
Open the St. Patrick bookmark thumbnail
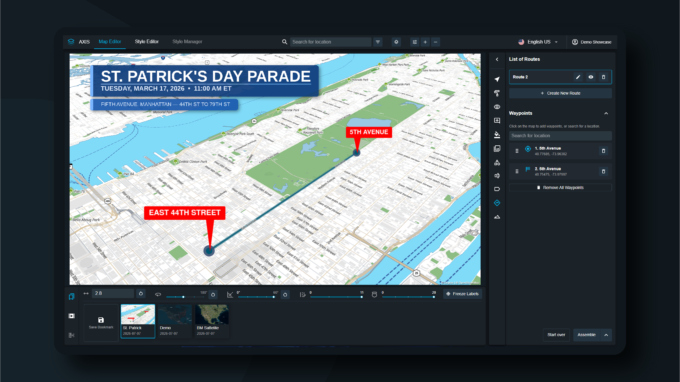point(137,321)
